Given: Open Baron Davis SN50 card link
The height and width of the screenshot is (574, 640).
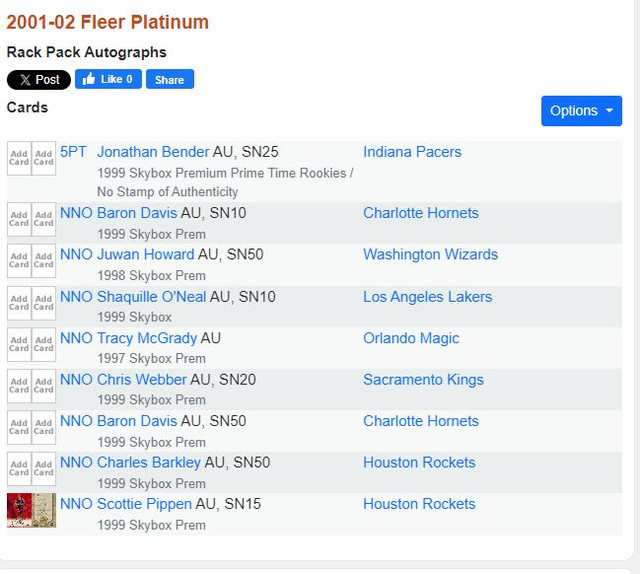Looking at the screenshot, I should click(x=137, y=421).
